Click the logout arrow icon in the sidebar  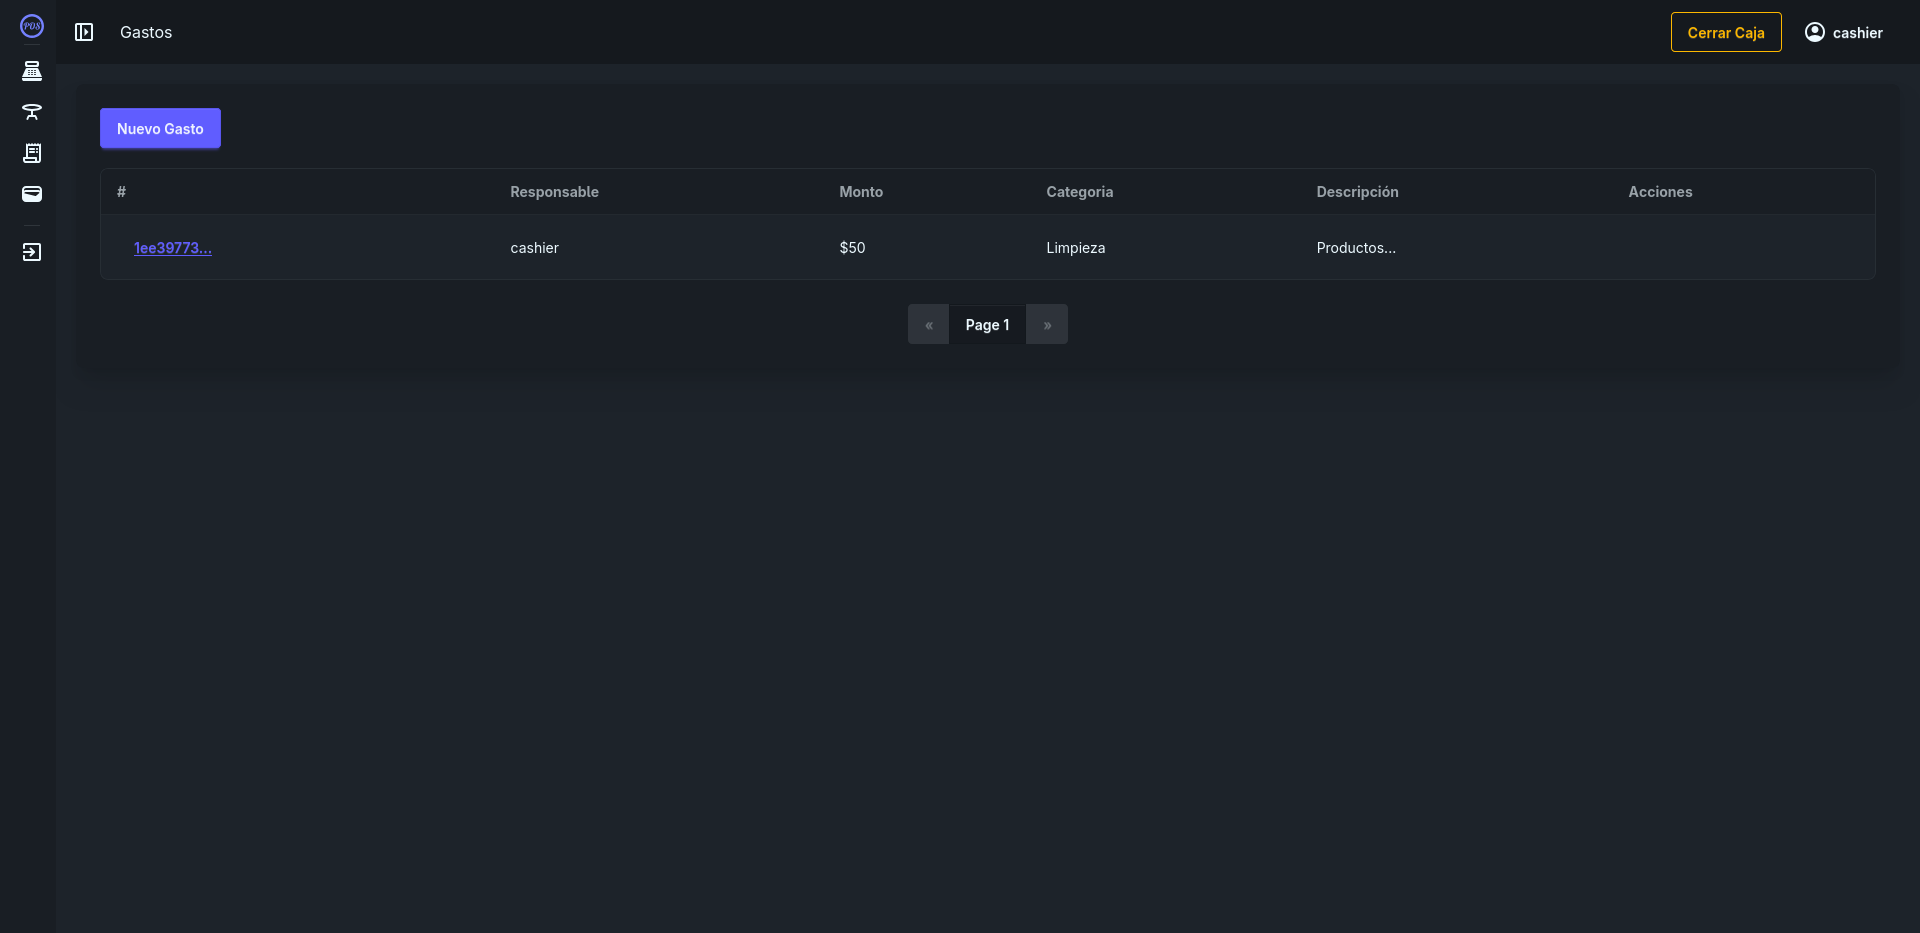[32, 252]
